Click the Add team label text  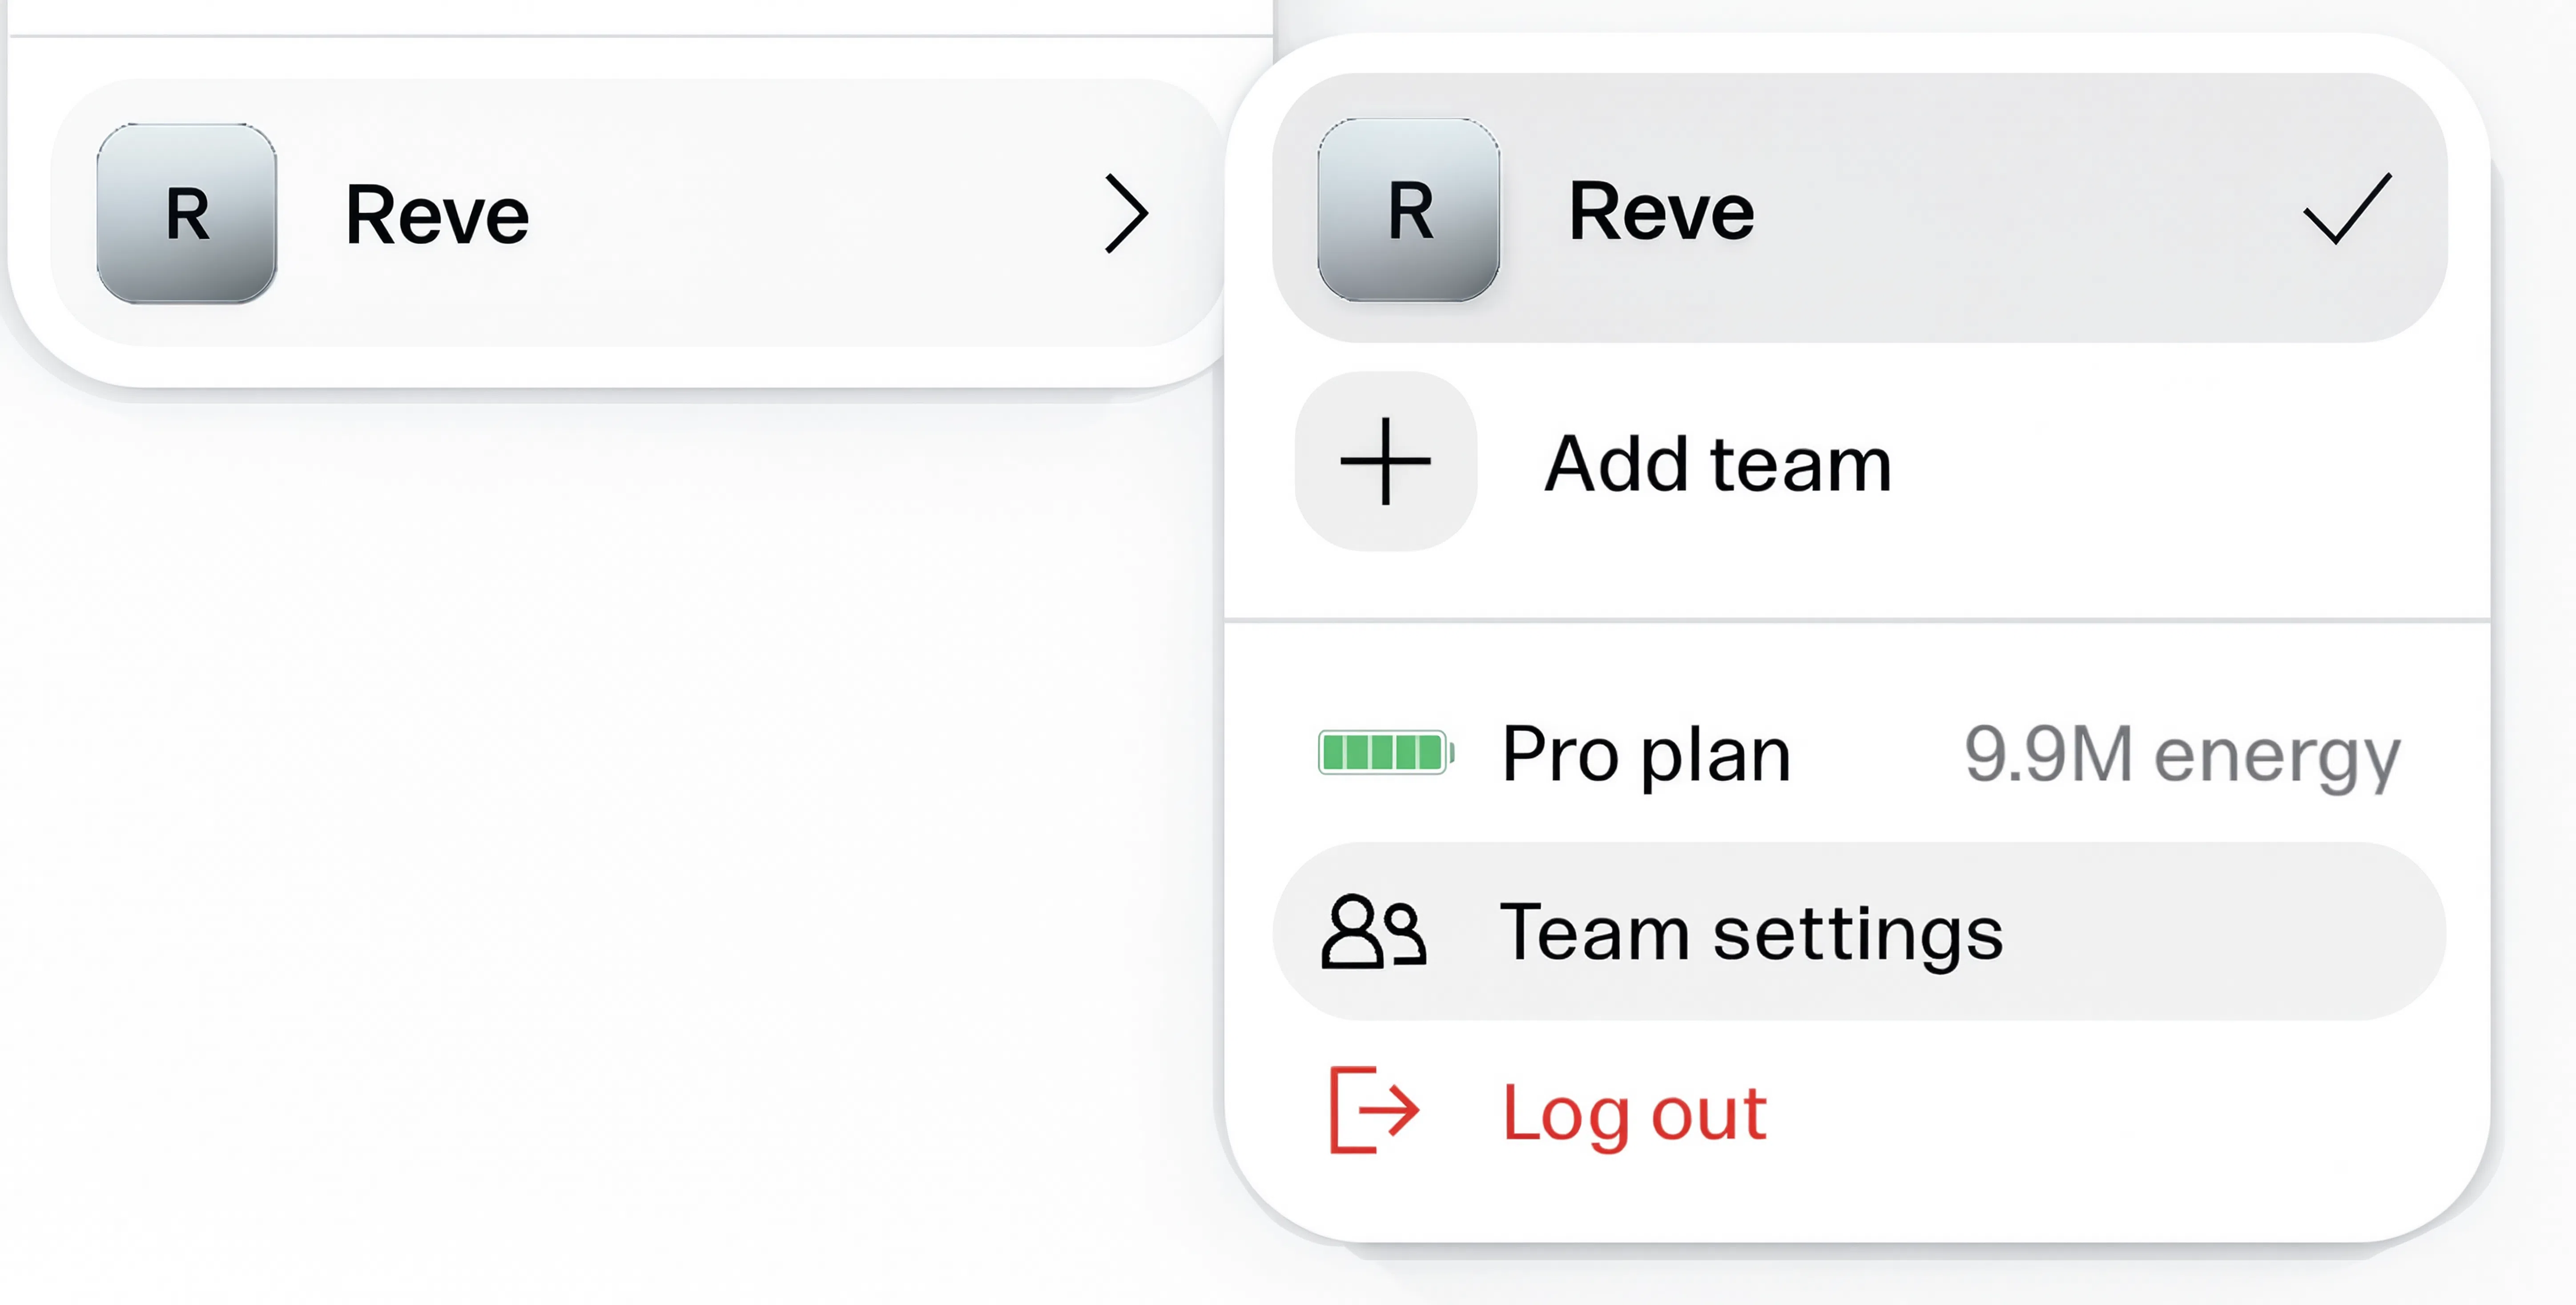point(1718,464)
